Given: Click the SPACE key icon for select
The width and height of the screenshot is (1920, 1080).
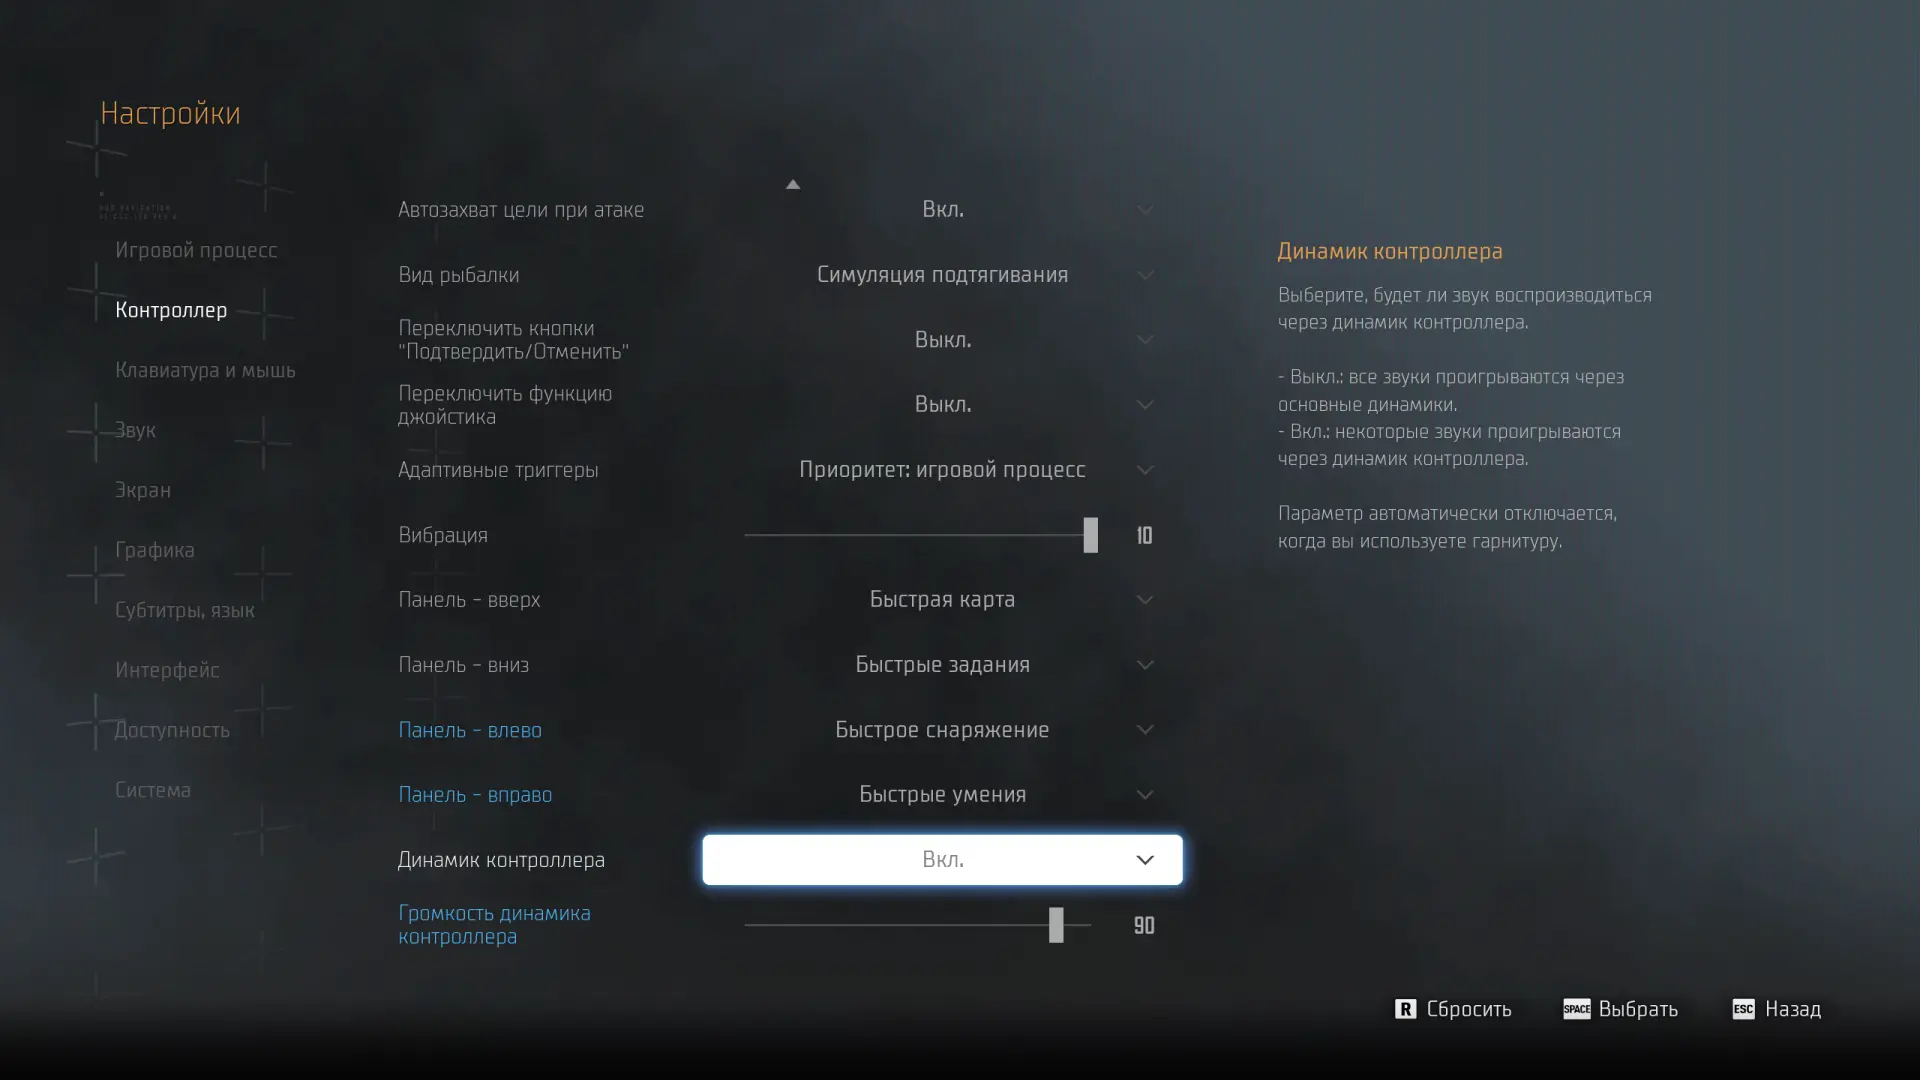Looking at the screenshot, I should 1576,1009.
